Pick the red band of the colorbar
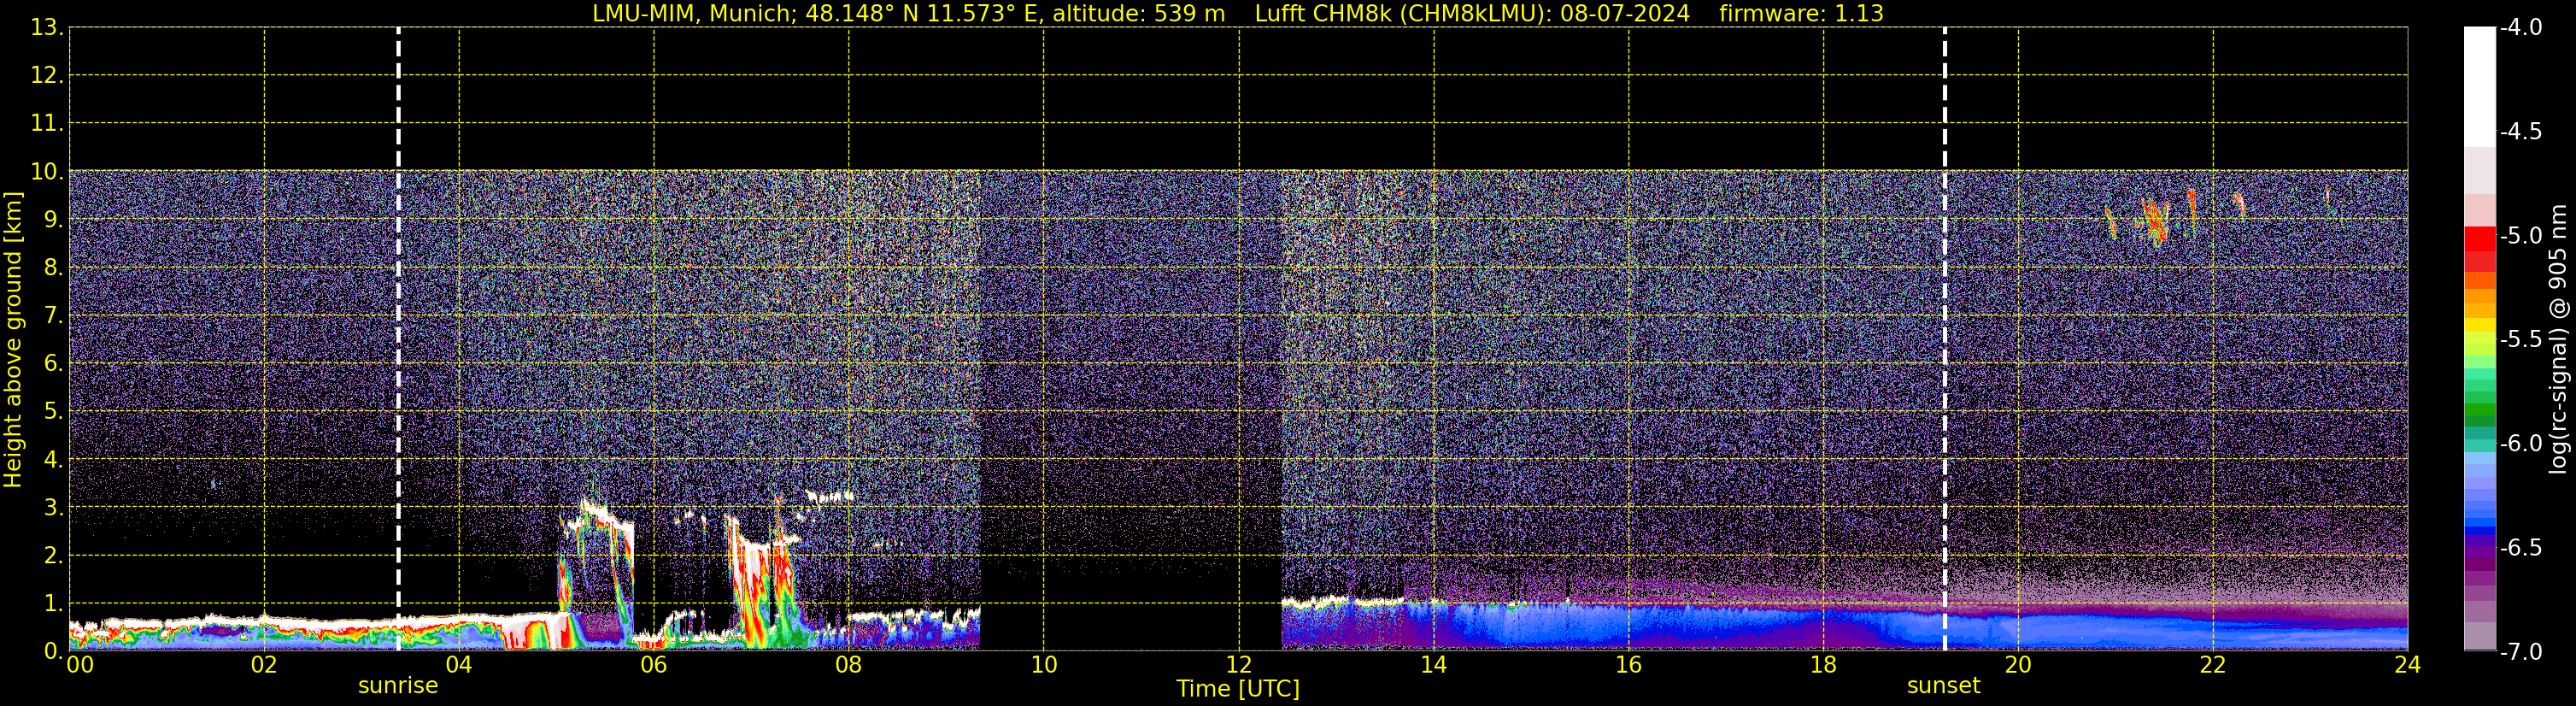This screenshot has width=2576, height=706. 2479,239
